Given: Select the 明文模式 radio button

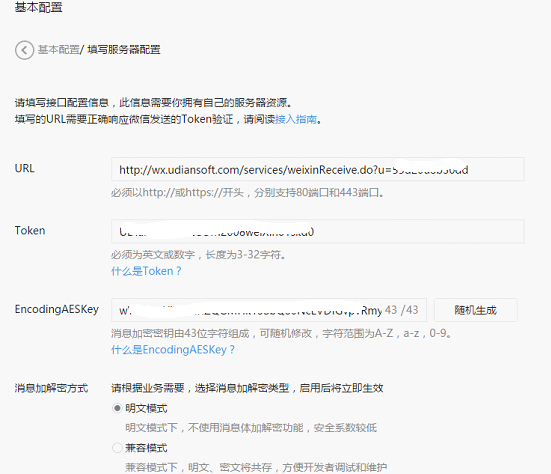Looking at the screenshot, I should click(x=117, y=408).
